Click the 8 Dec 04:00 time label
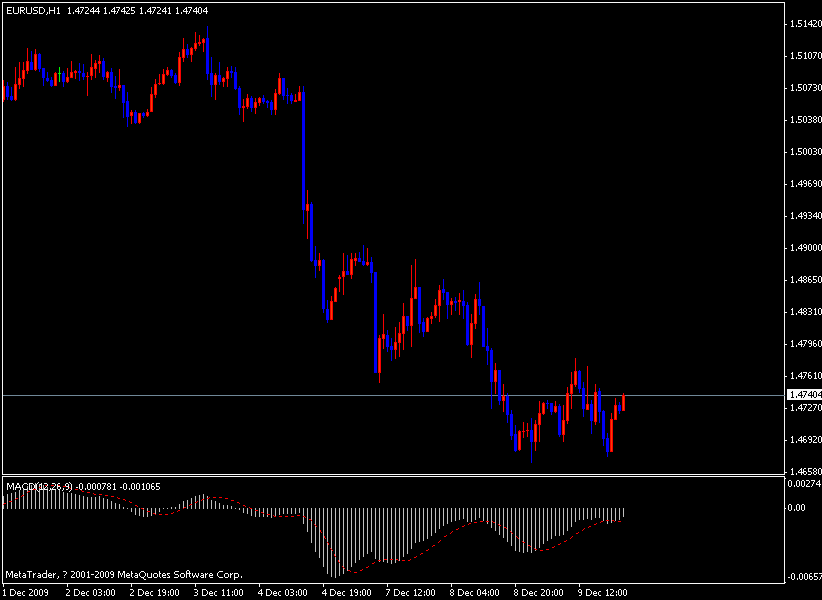Image resolution: width=822 pixels, height=600 pixels. click(x=474, y=593)
